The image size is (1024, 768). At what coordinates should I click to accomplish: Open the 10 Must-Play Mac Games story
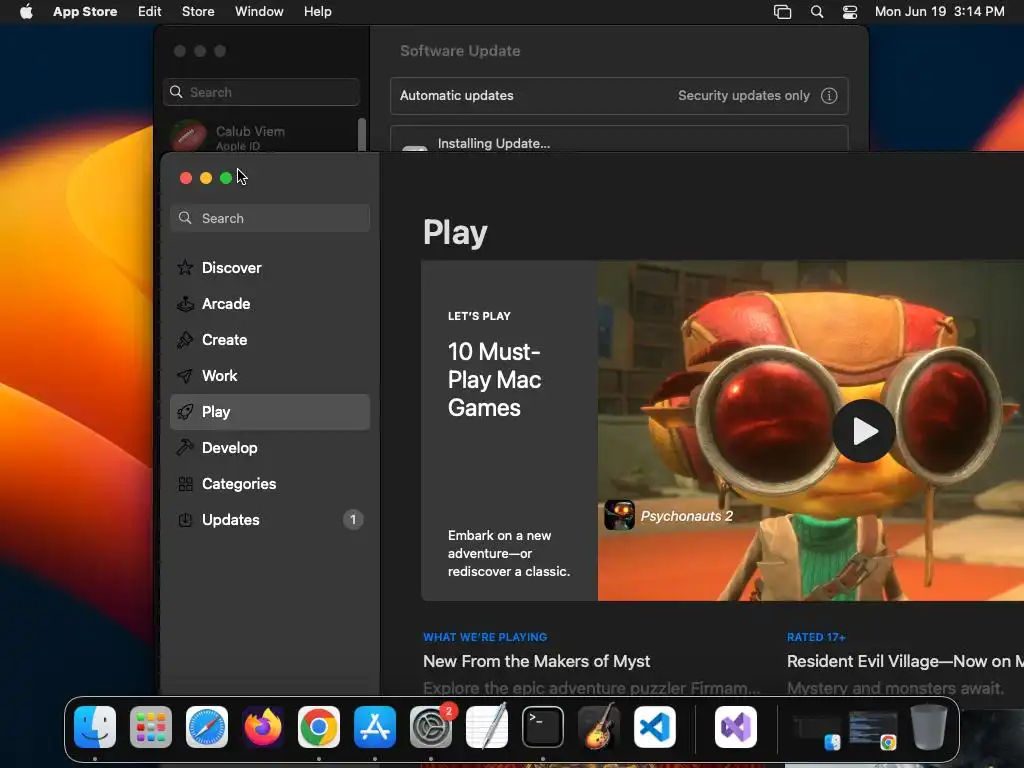509,430
